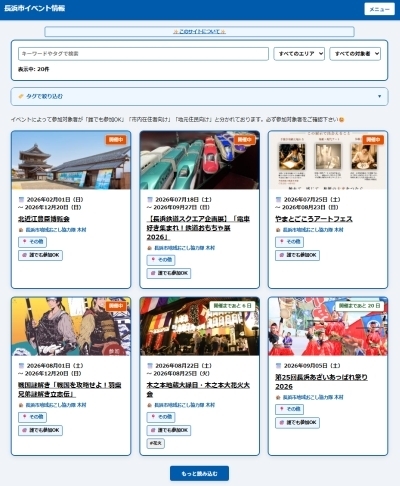Click calendar icon on the 戦国謎解き card

(21, 366)
